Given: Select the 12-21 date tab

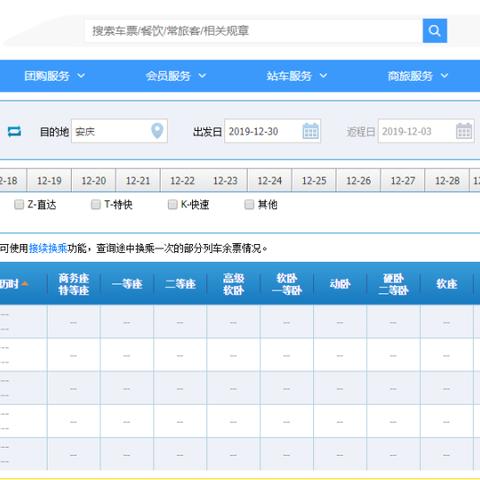Looking at the screenshot, I should pyautogui.click(x=138, y=180).
